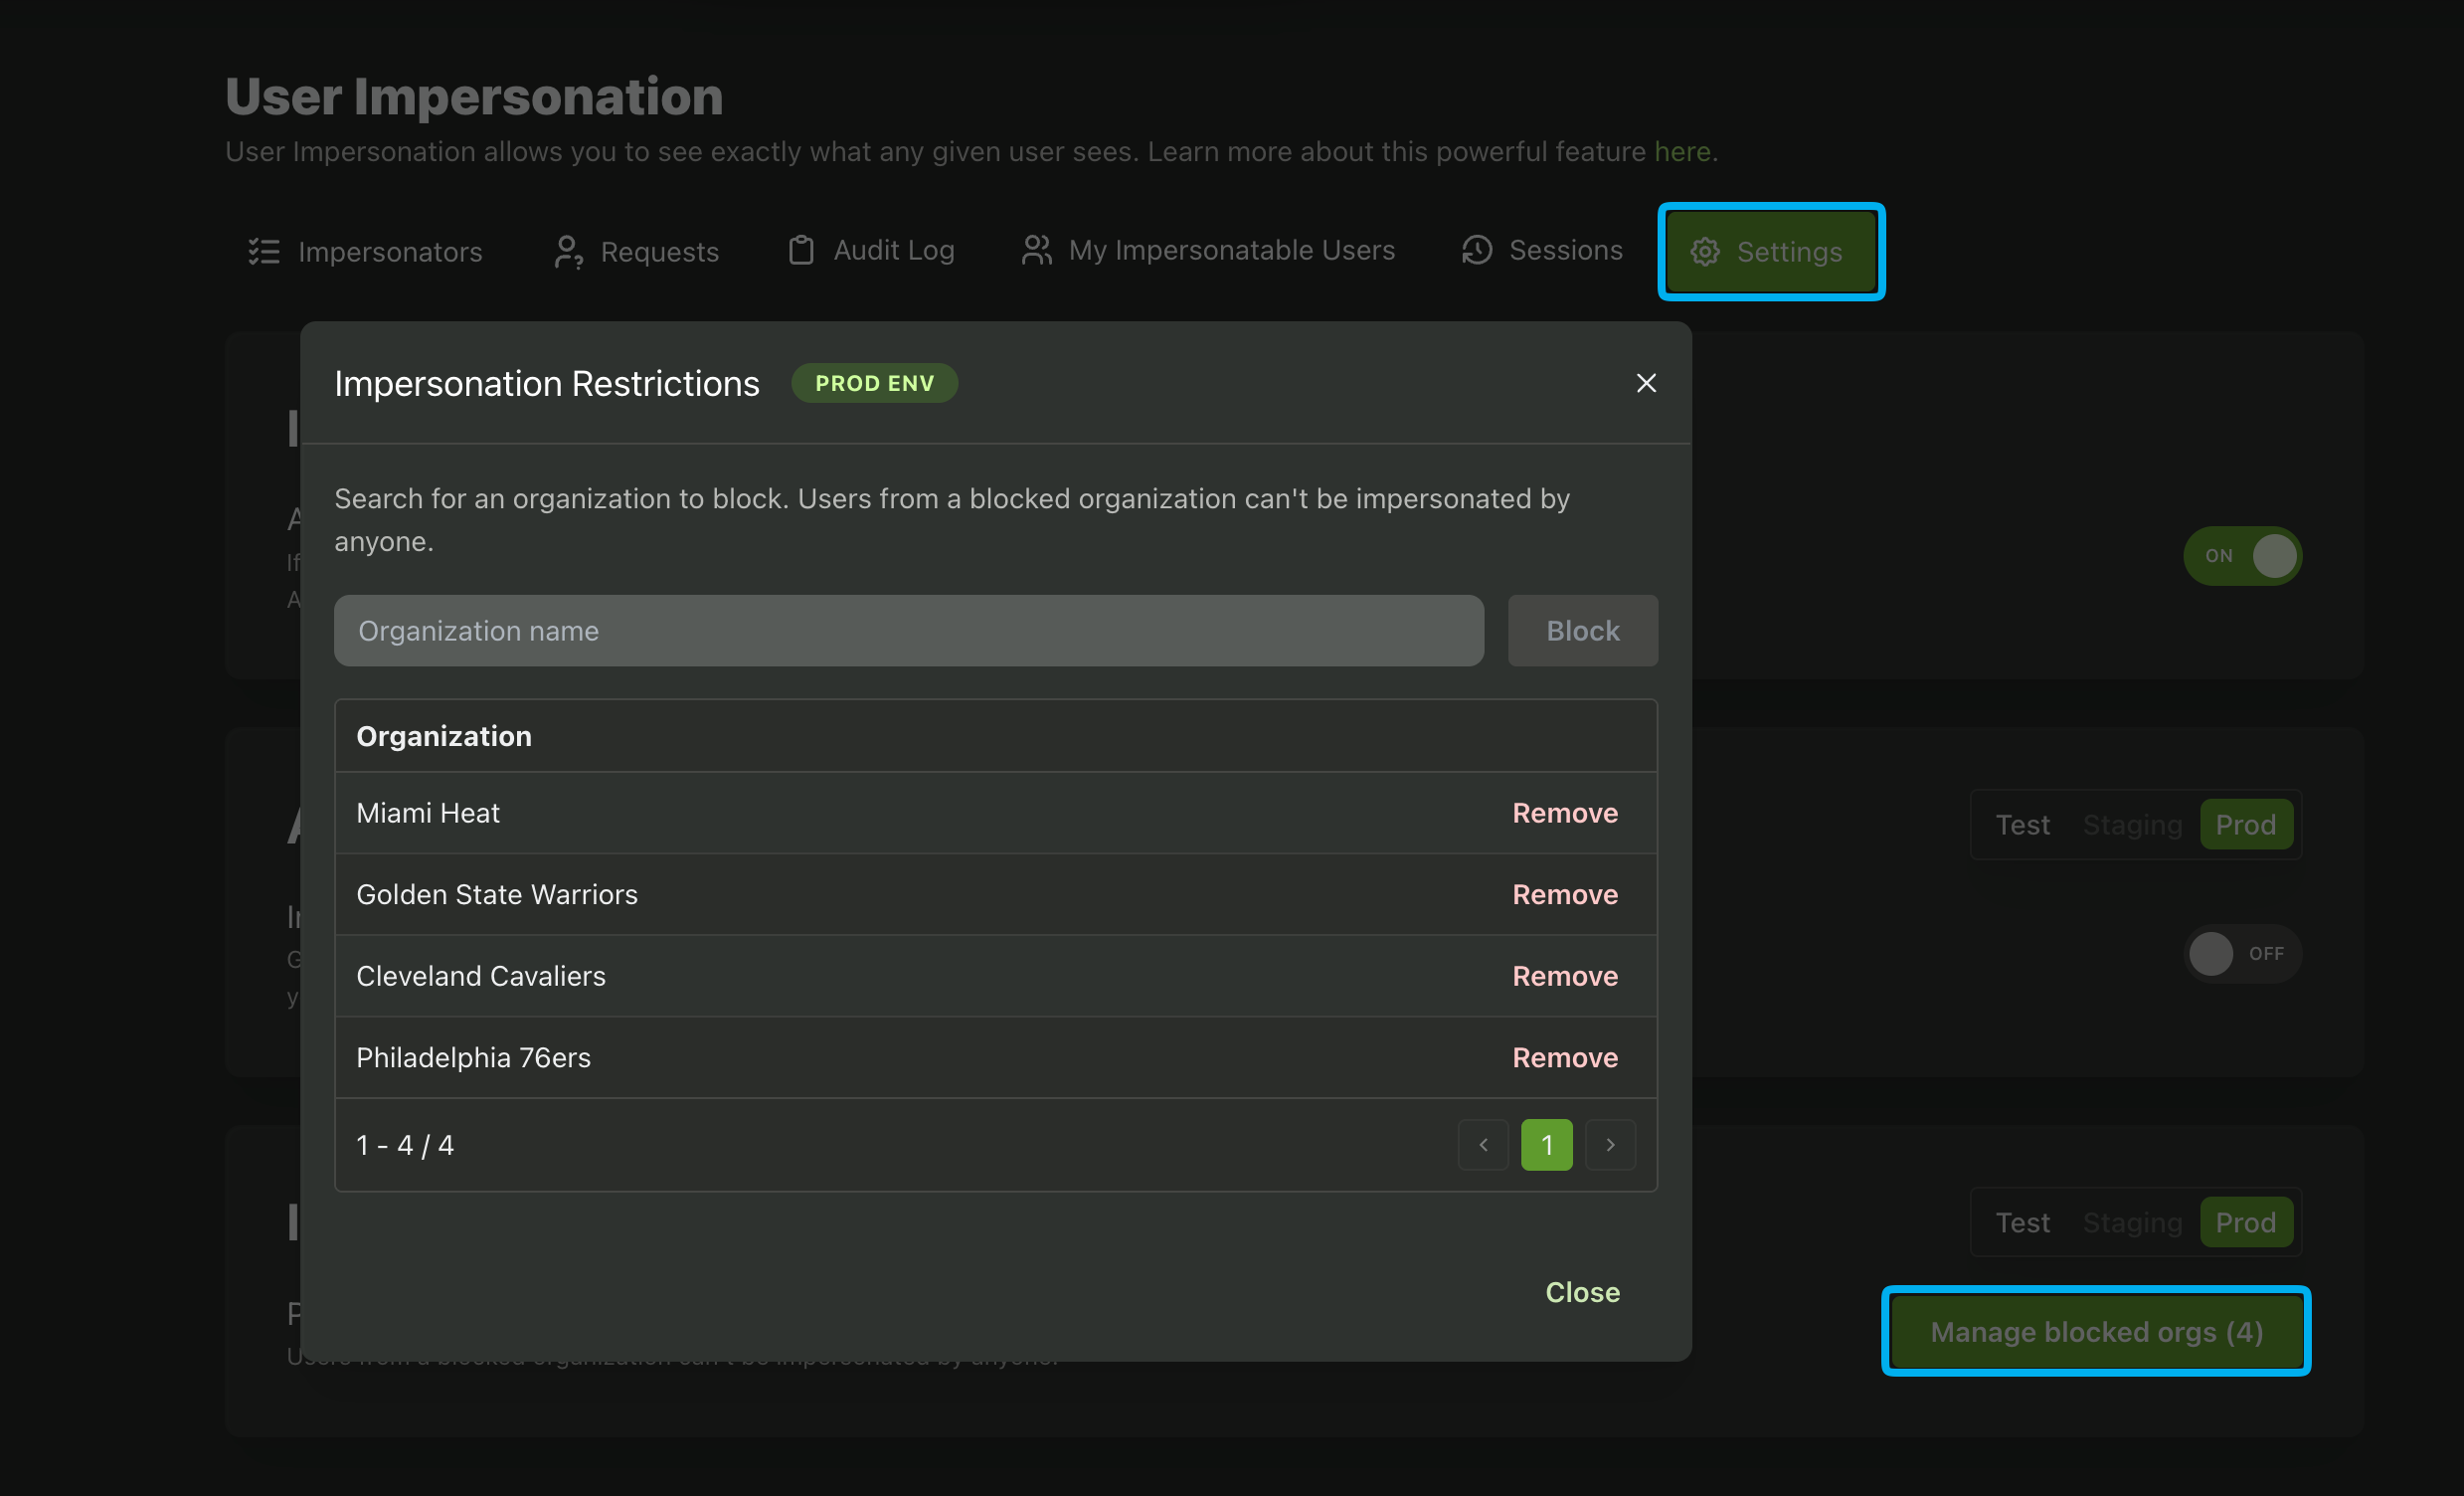Viewport: 2464px width, 1496px height.
Task: Close the Impersonation Restrictions dialog with X
Action: coord(1646,383)
